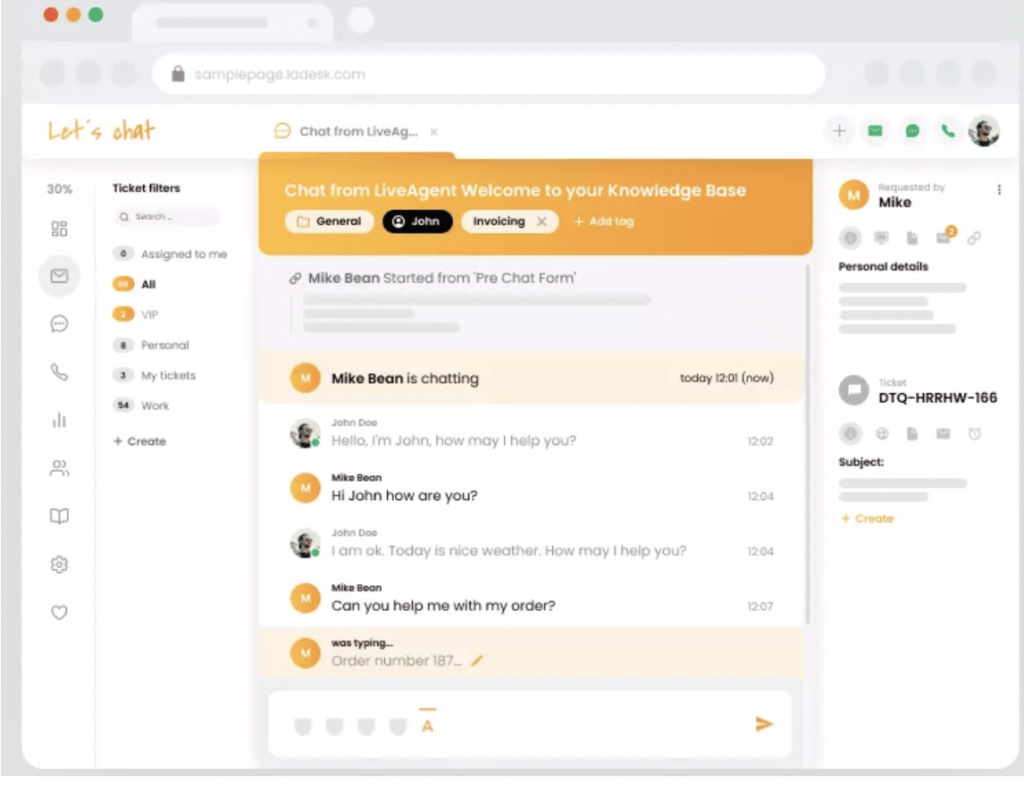
Task: Open the dashboard grid icon in sidebar
Action: [x=59, y=228]
